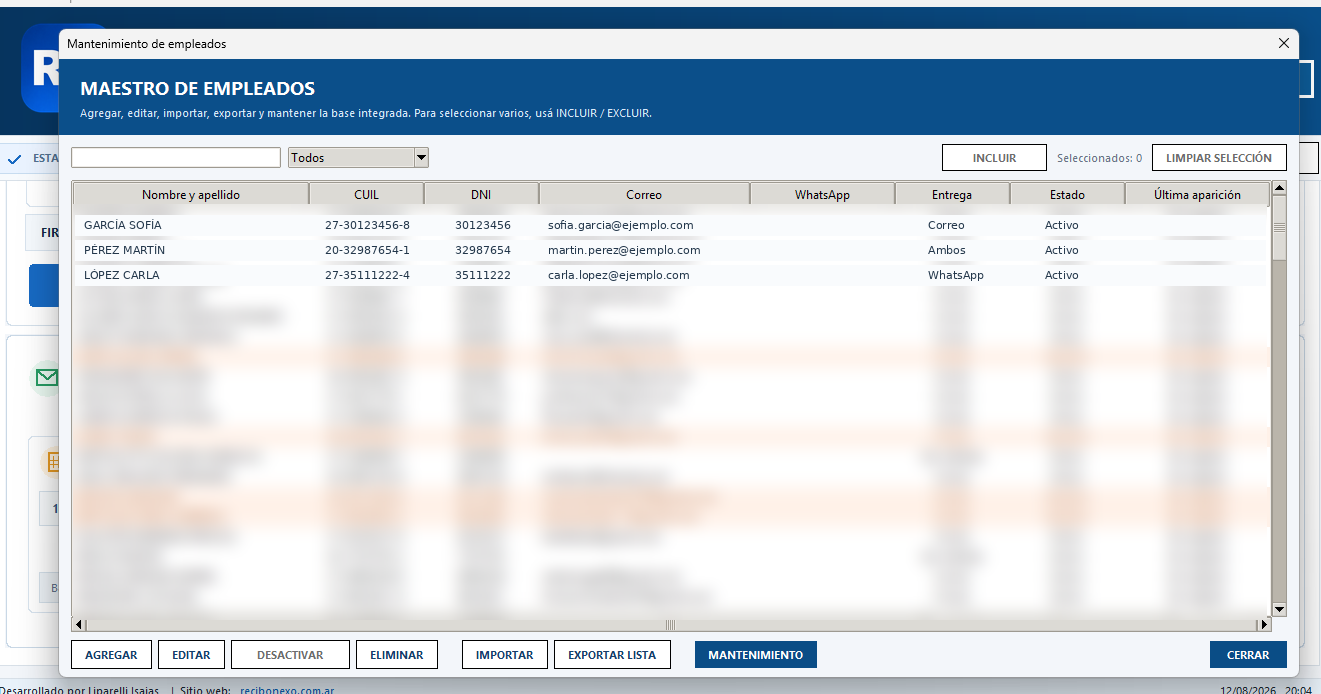This screenshot has width=1321, height=694.
Task: Click the INCLUIR button
Action: (x=994, y=158)
